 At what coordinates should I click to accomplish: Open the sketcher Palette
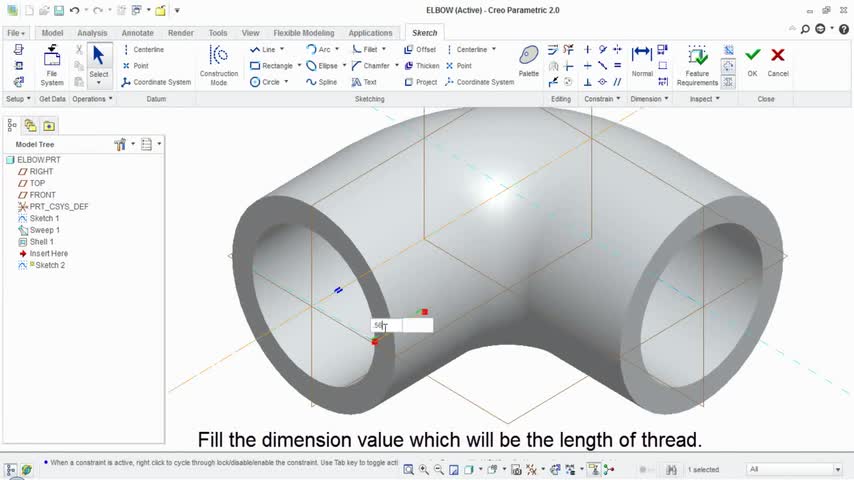(528, 61)
